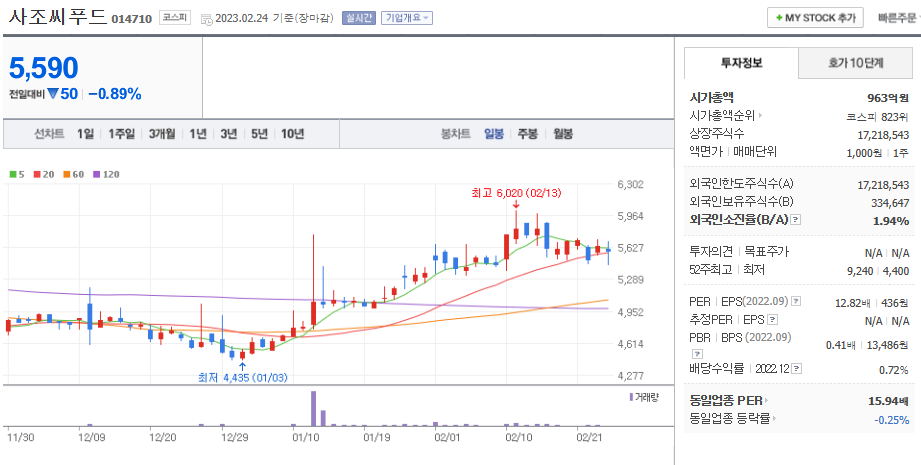Click the tallest volume bar near 01/10
921x465 pixels.
point(314,409)
